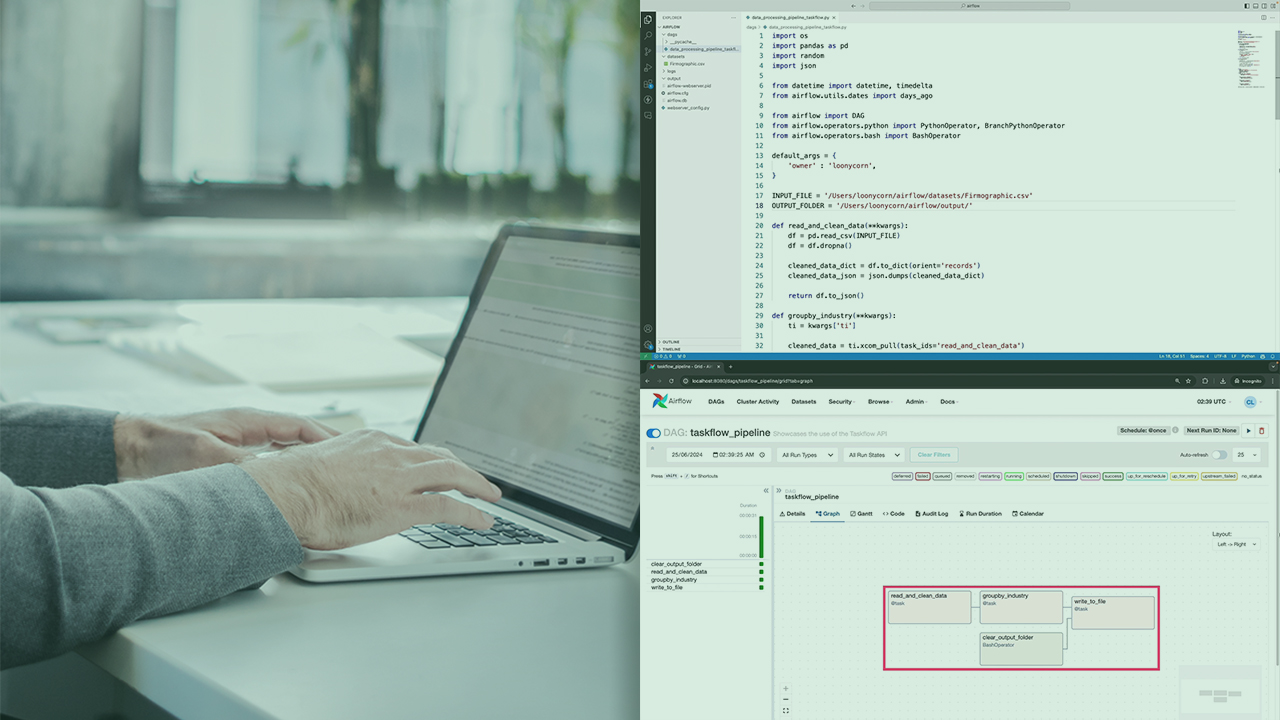This screenshot has height=720, width=1280.
Task: Delete the DAG using the trash icon
Action: tap(1261, 431)
